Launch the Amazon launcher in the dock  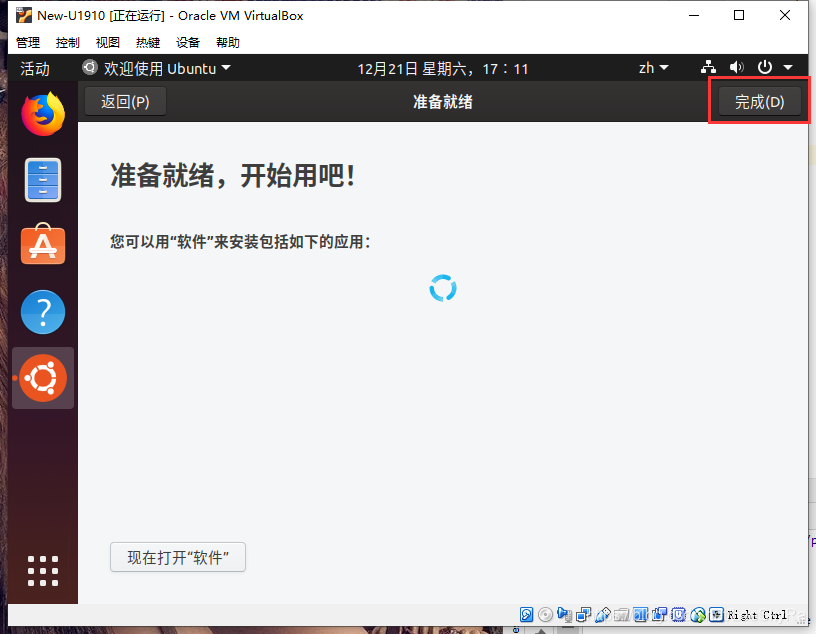pos(43,245)
